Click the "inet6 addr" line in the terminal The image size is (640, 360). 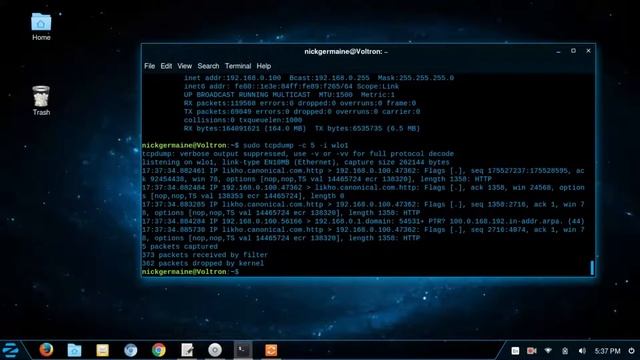[x=291, y=87]
